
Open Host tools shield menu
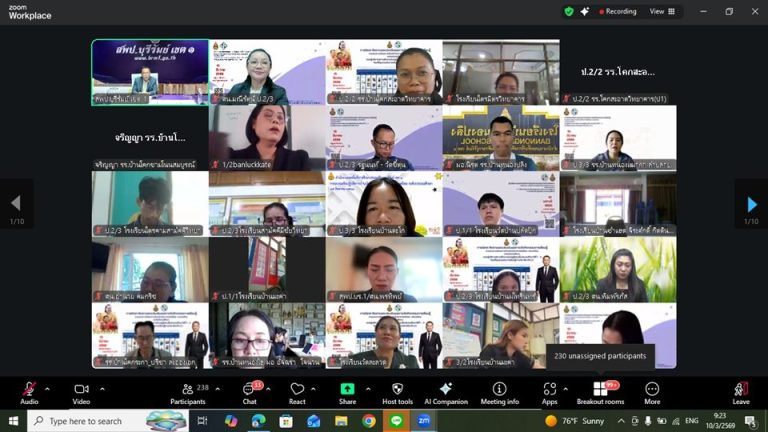[x=397, y=391]
